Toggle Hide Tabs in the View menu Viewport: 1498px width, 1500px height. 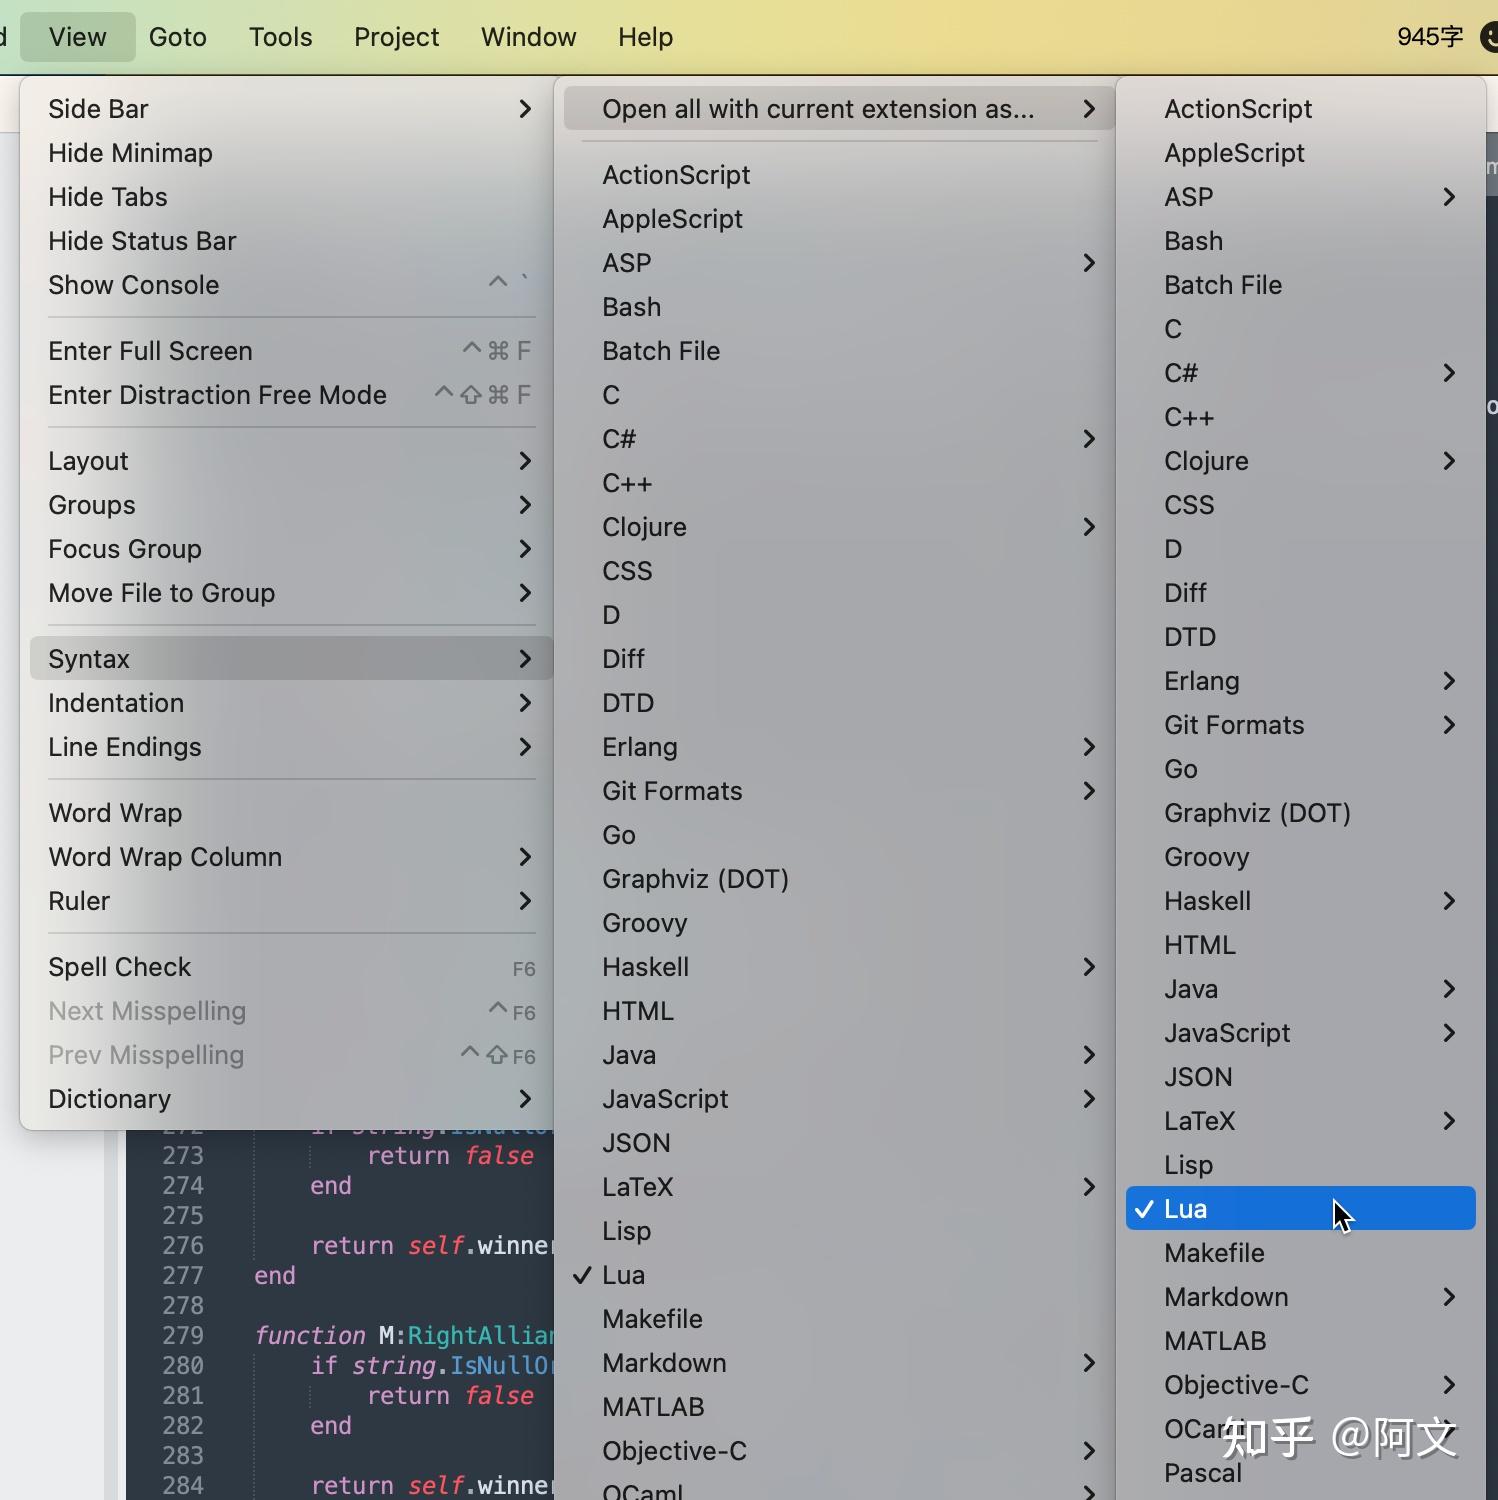click(x=291, y=197)
